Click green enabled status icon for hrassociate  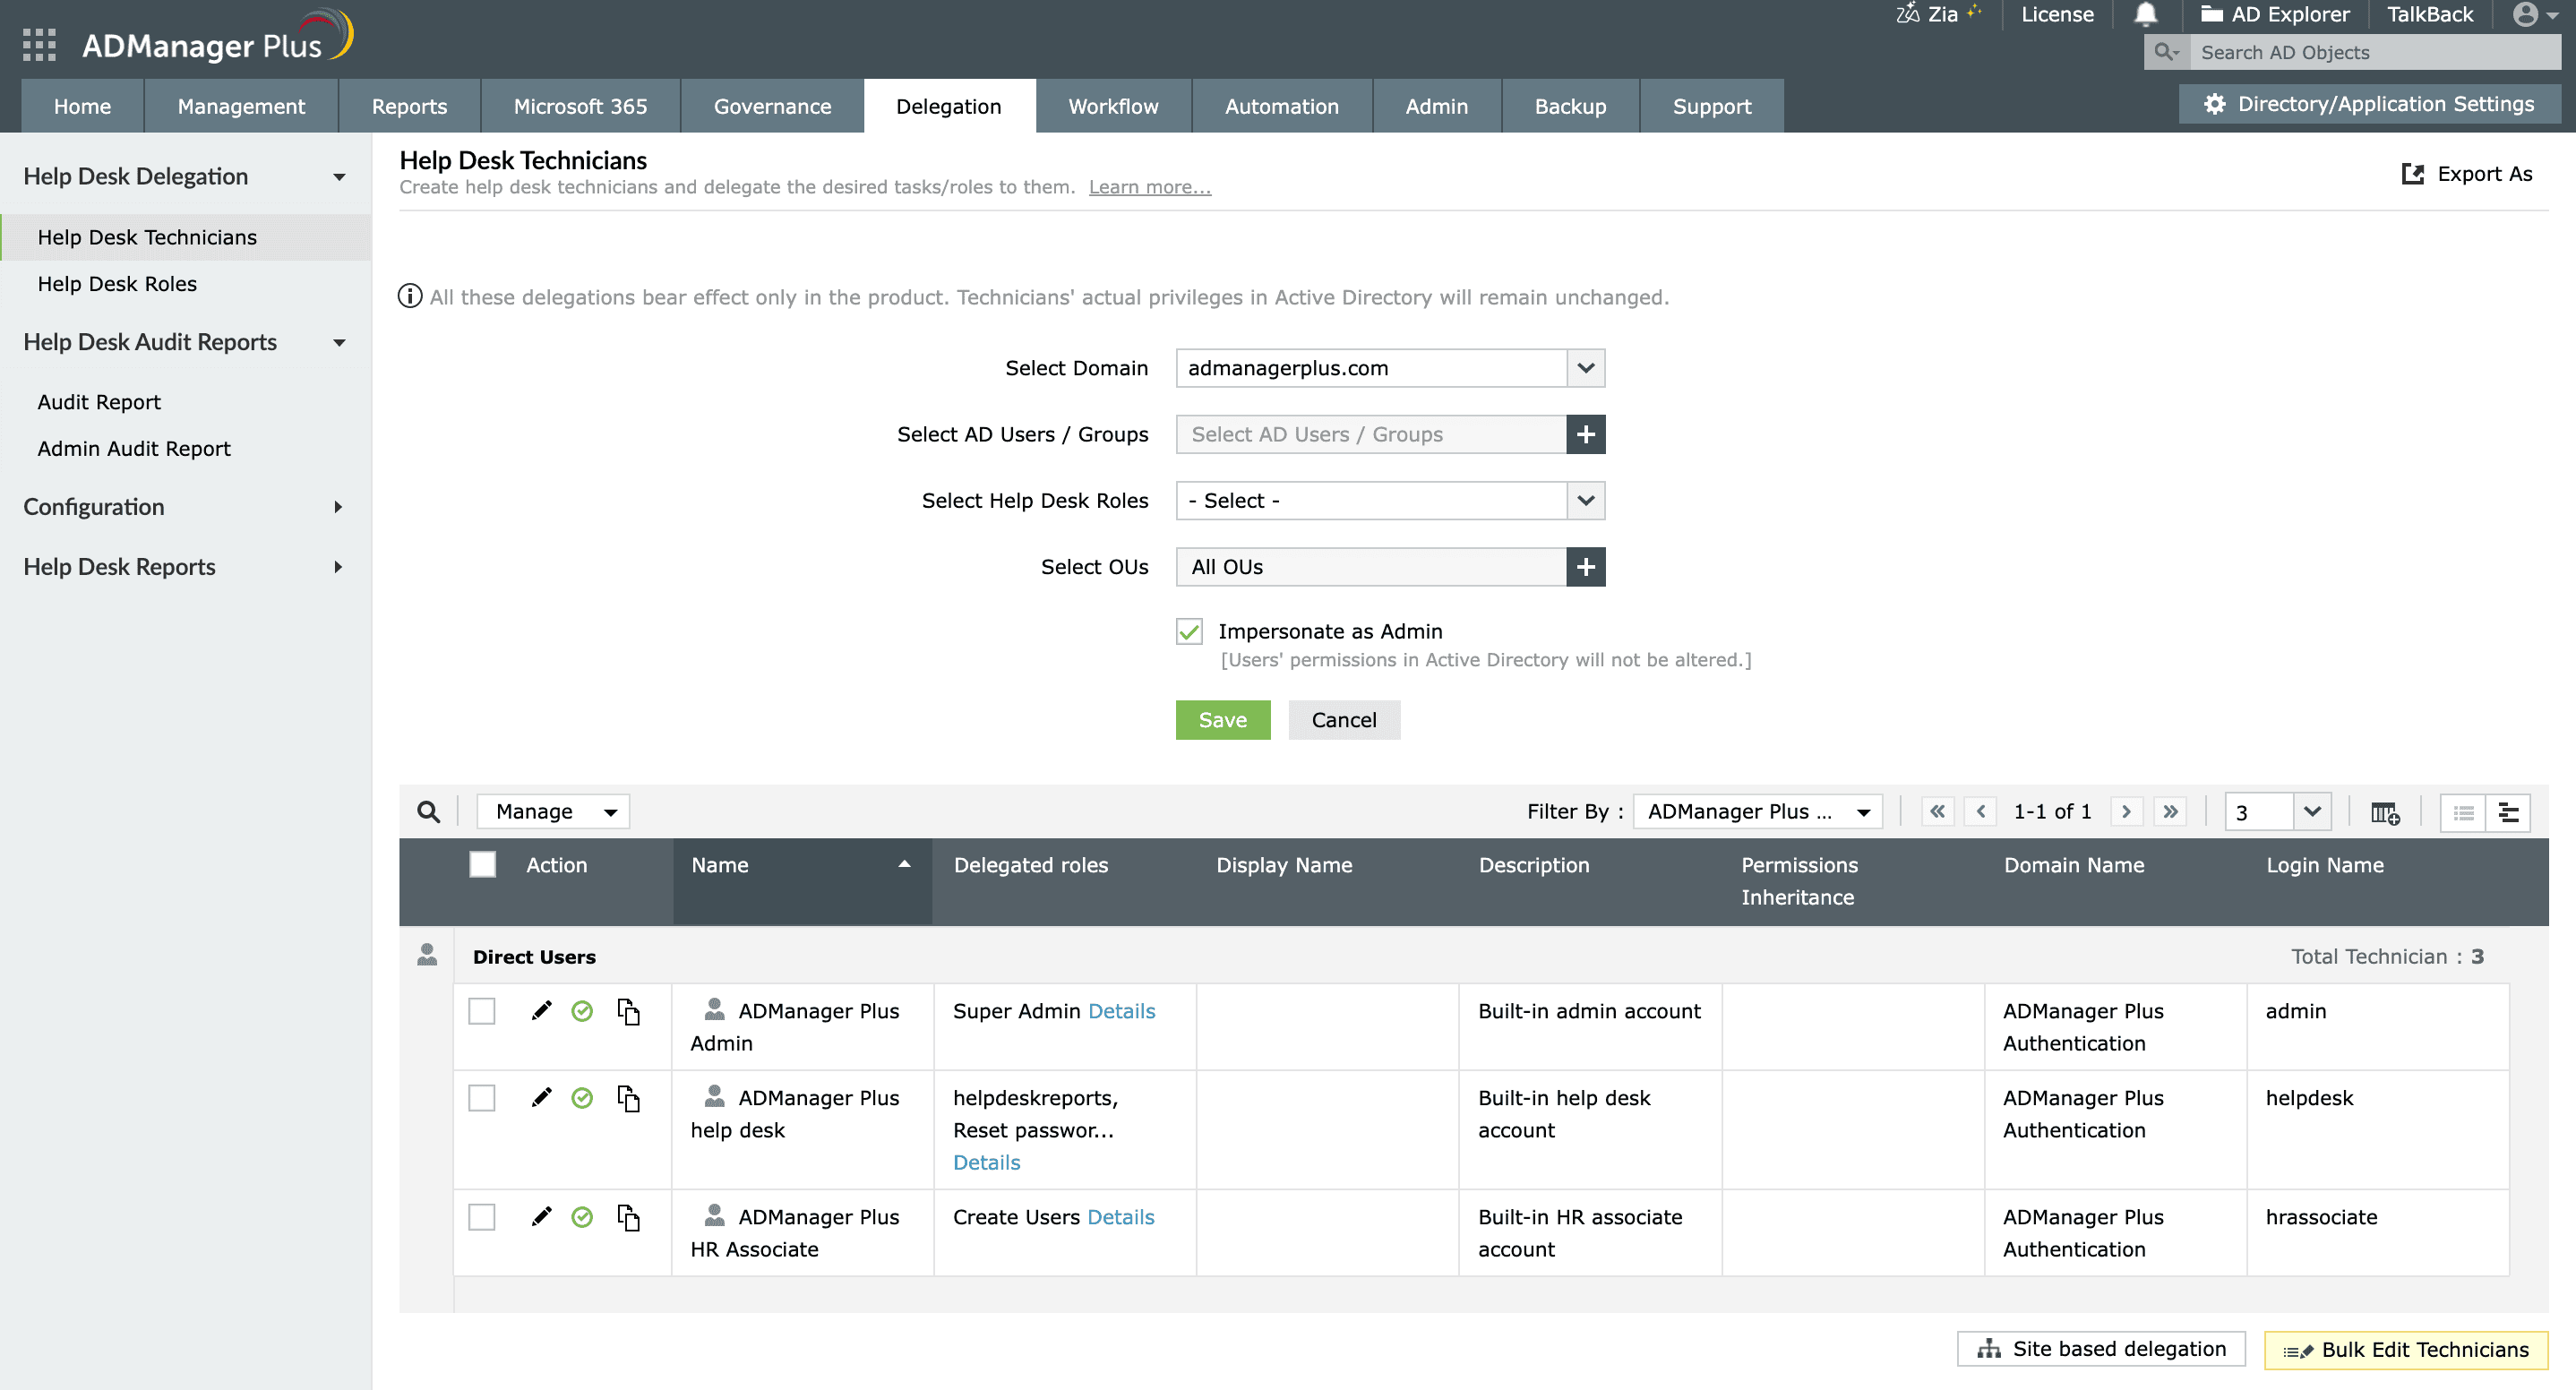582,1217
